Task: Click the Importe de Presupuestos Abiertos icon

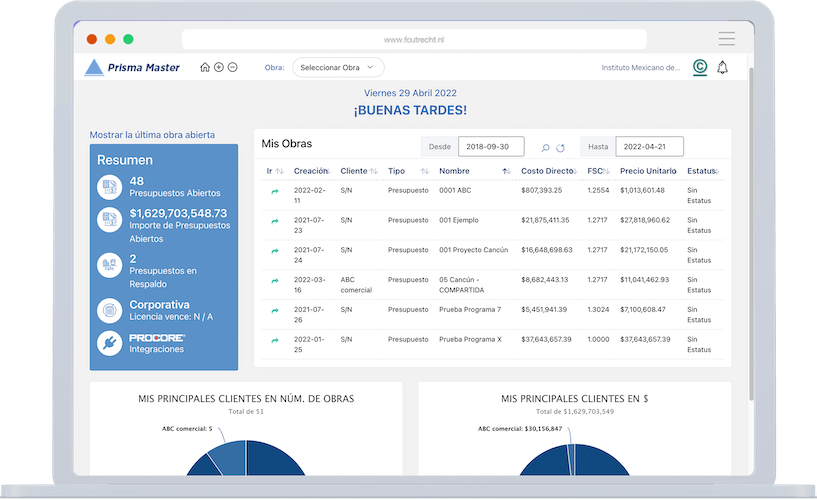Action: click(109, 220)
